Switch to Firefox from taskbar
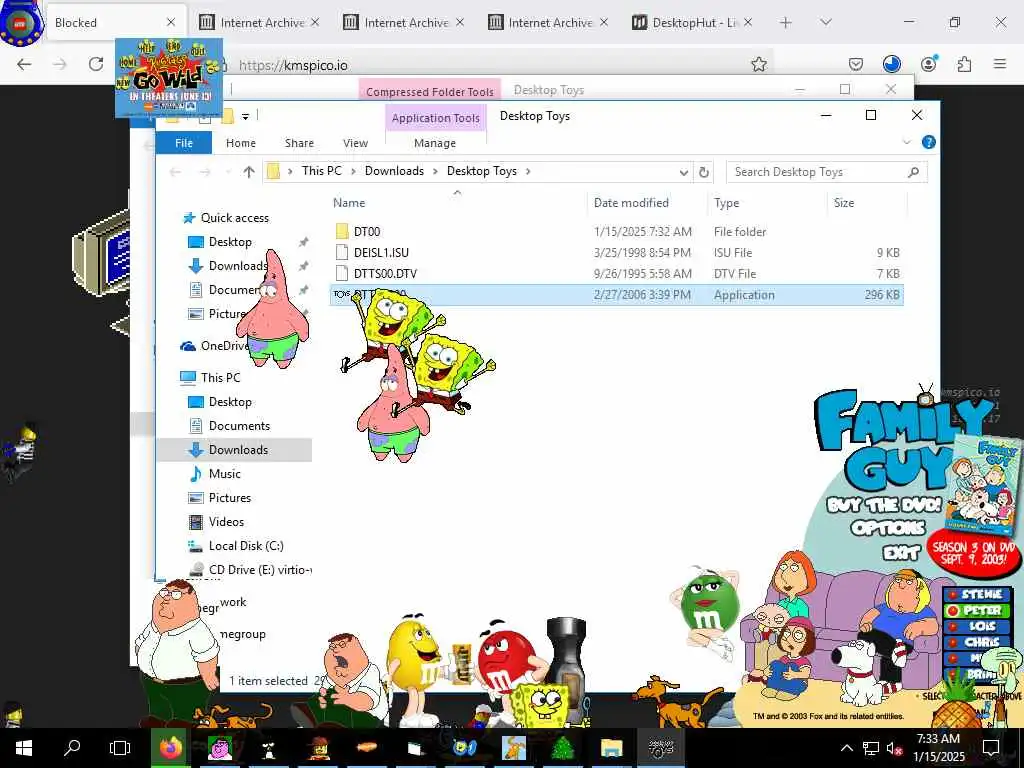Image resolution: width=1024 pixels, height=768 pixels. [x=170, y=748]
